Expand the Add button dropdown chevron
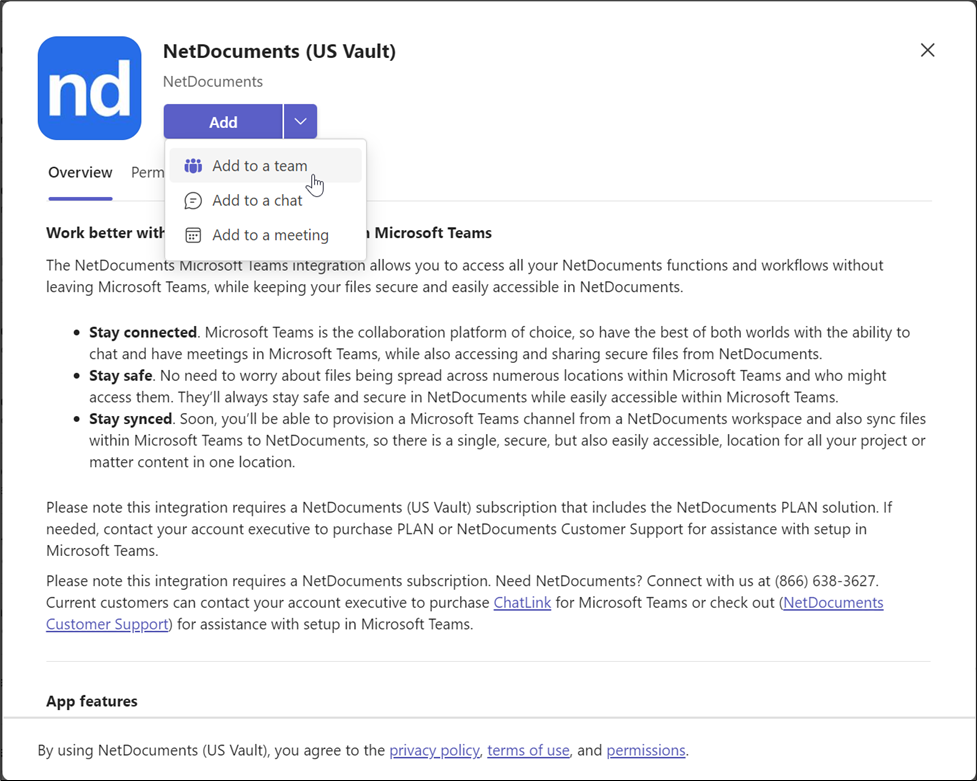The width and height of the screenshot is (977, 781). pyautogui.click(x=300, y=121)
